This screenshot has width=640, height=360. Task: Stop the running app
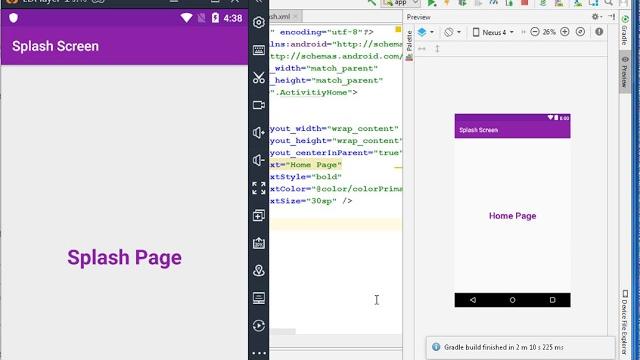click(525, 2)
